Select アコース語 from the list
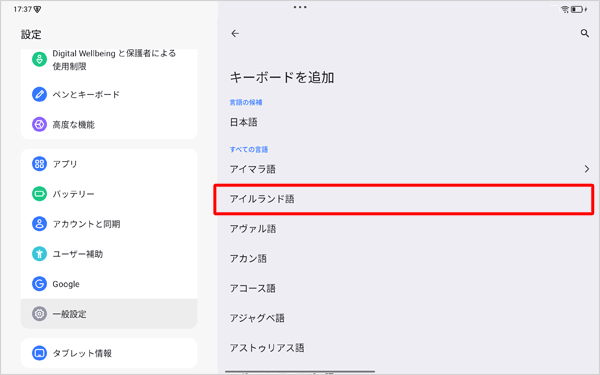Image resolution: width=600 pixels, height=375 pixels. coord(409,288)
